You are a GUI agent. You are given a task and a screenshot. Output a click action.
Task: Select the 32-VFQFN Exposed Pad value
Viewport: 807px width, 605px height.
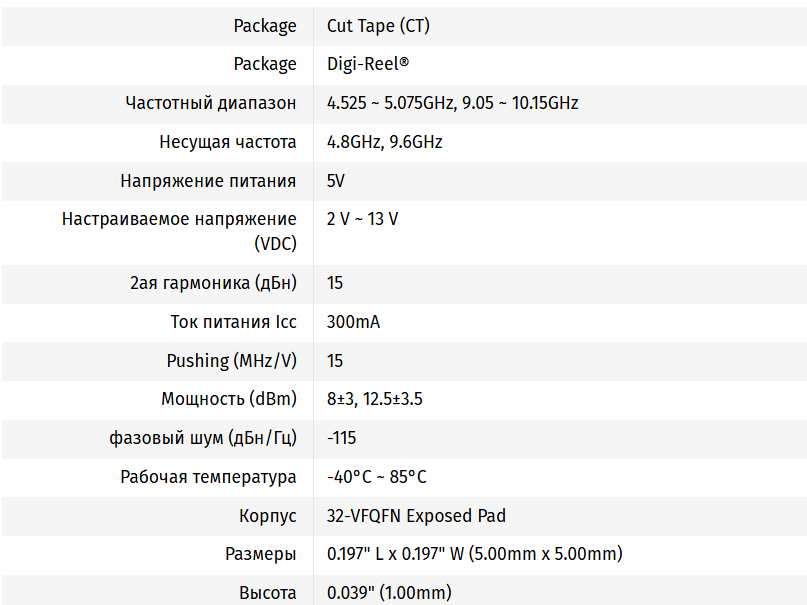click(416, 516)
